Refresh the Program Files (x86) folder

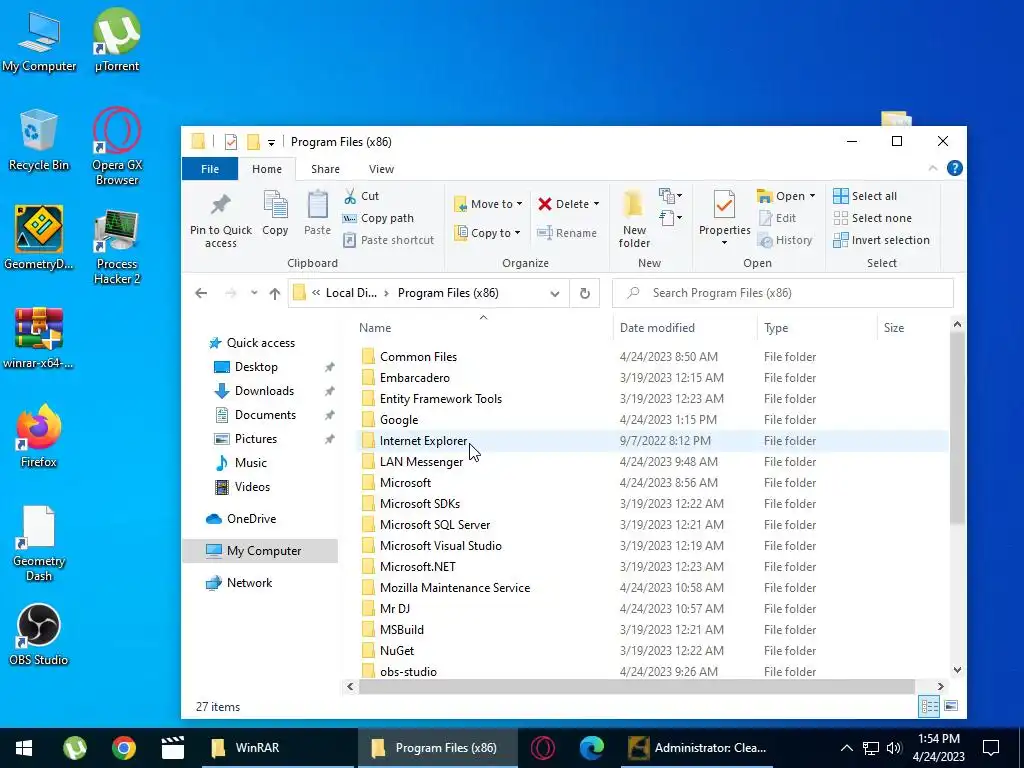pyautogui.click(x=584, y=293)
